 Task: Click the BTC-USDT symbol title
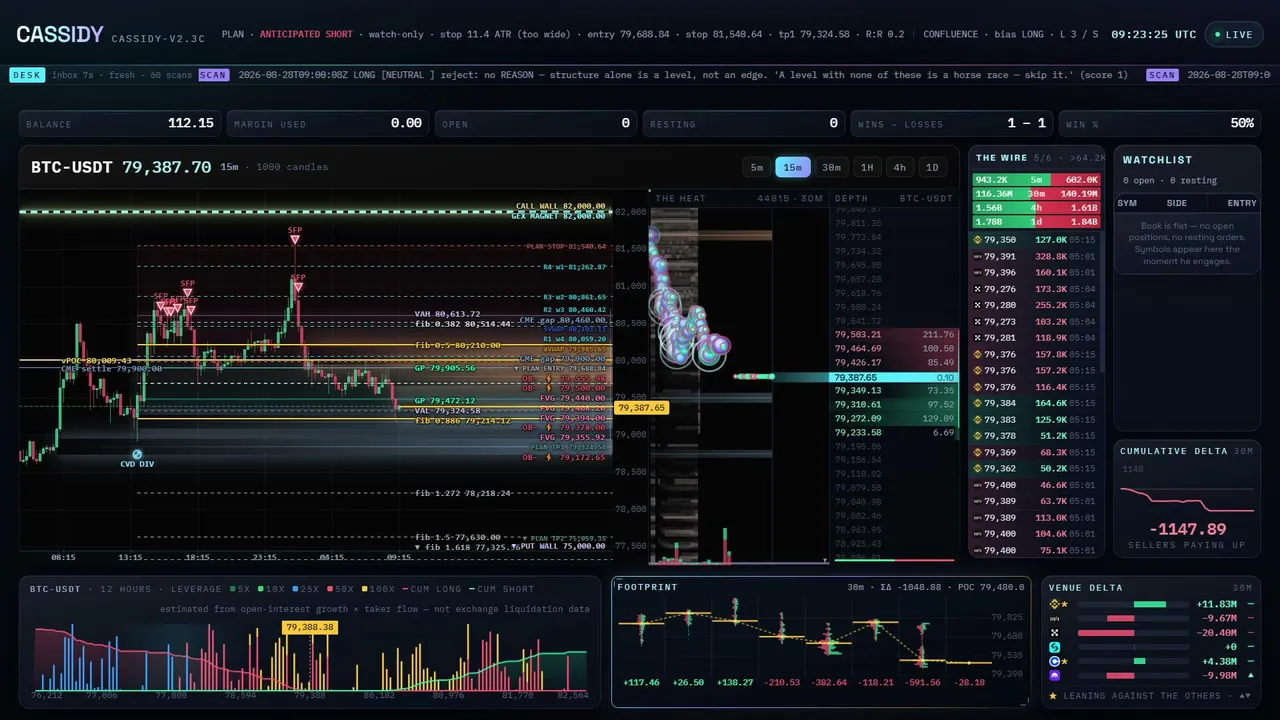(73, 167)
